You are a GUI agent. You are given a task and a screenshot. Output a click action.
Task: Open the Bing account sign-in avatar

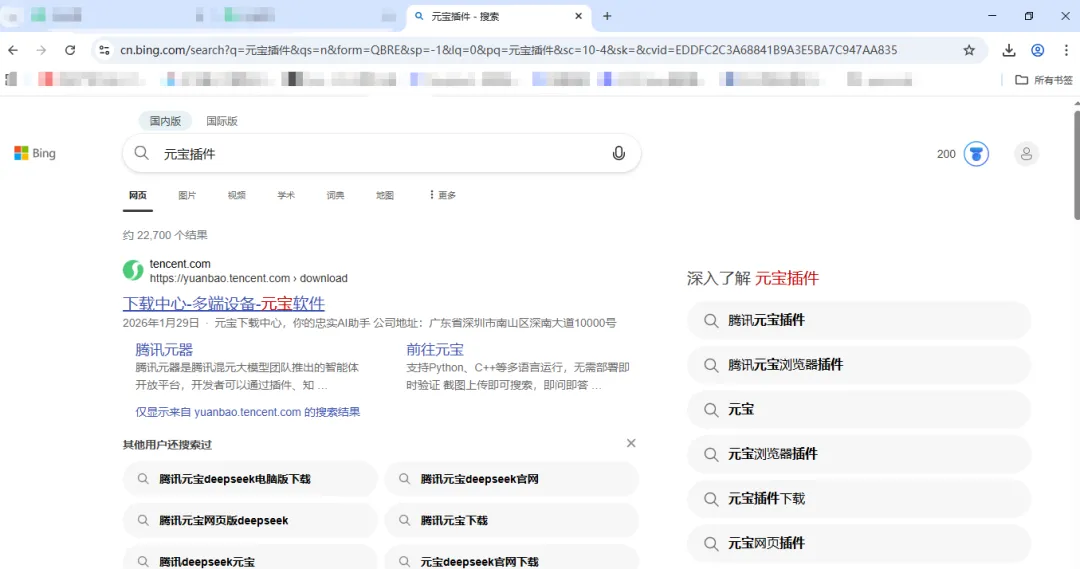[x=1026, y=154]
